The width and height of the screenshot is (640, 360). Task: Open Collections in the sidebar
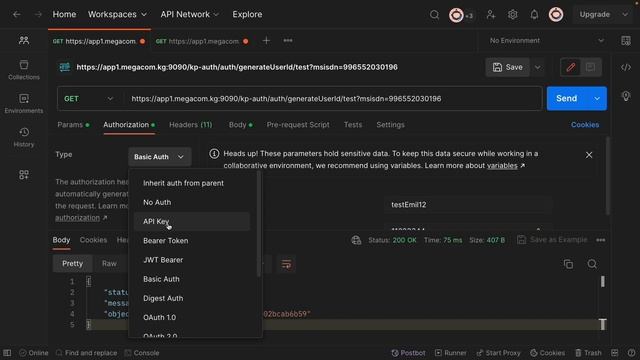(24, 70)
